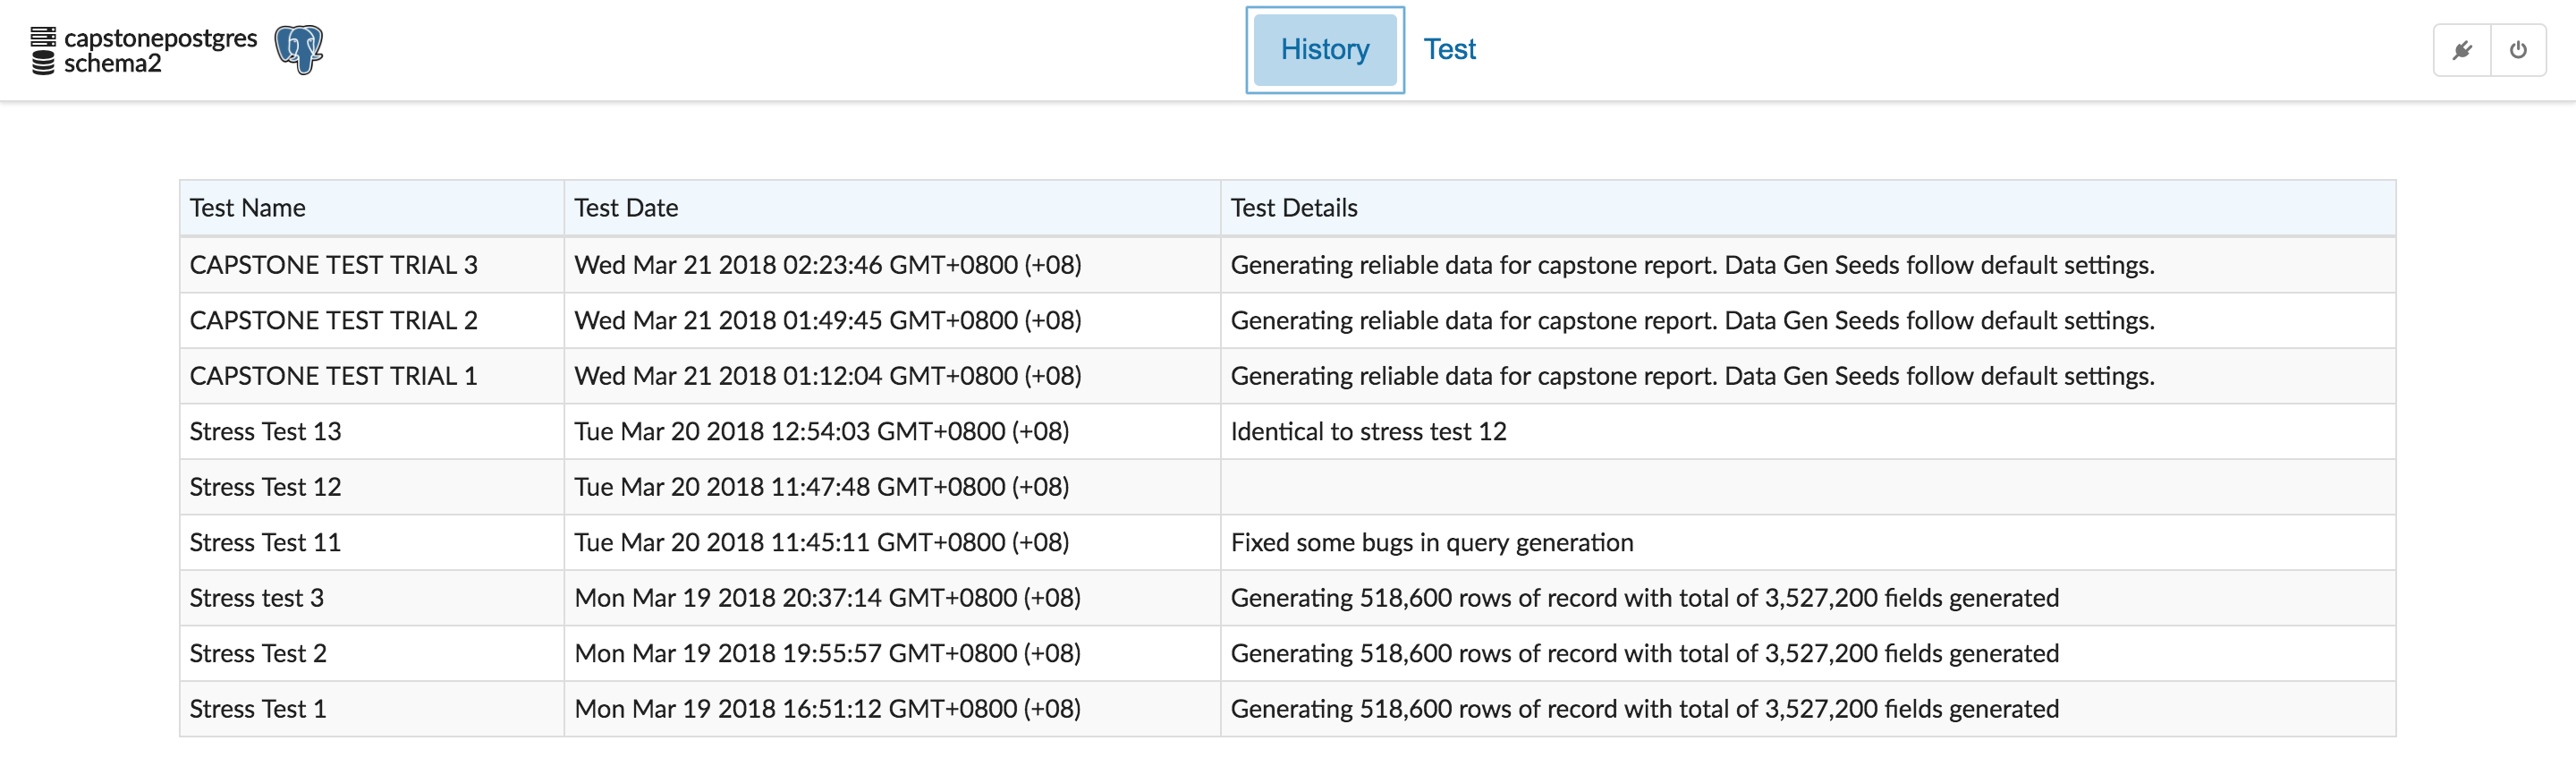
Task: Click the Stress Test 2 entry
Action: click(x=258, y=653)
